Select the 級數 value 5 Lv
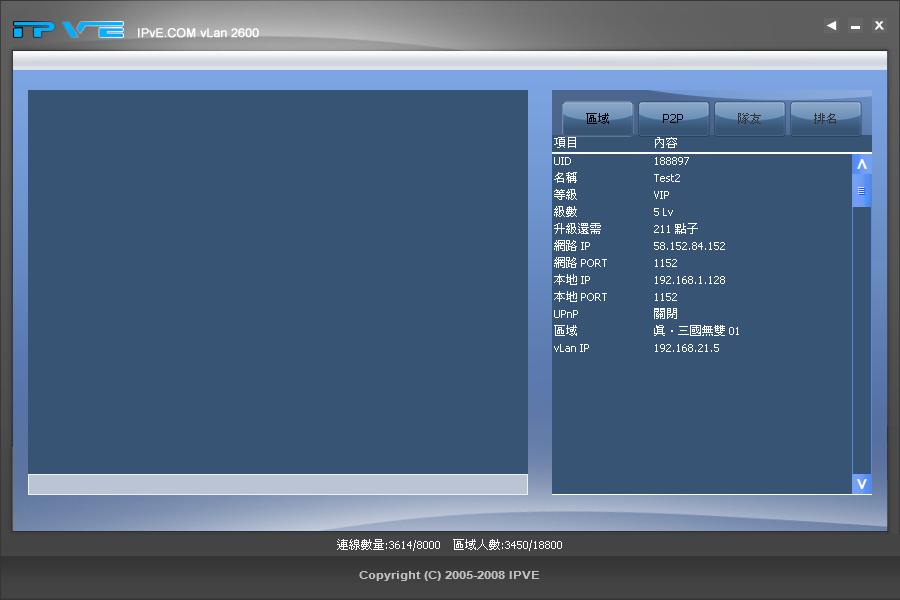Image resolution: width=900 pixels, height=600 pixels. tap(663, 212)
